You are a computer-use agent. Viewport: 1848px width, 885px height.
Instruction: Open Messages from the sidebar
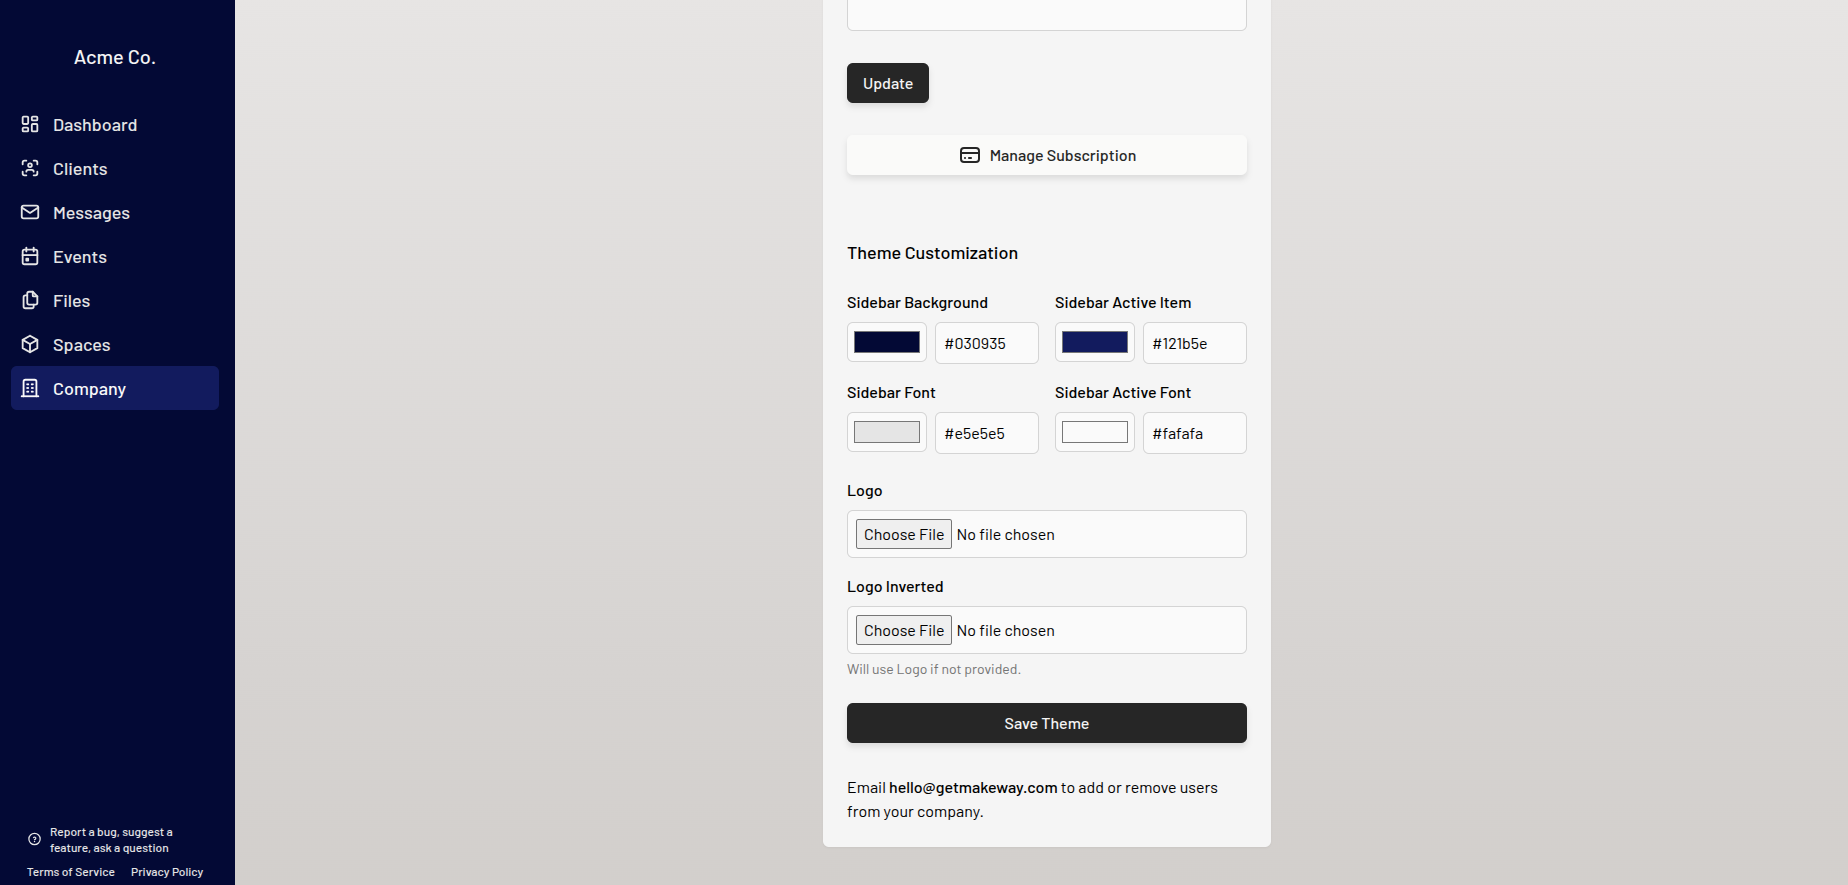pyautogui.click(x=115, y=212)
